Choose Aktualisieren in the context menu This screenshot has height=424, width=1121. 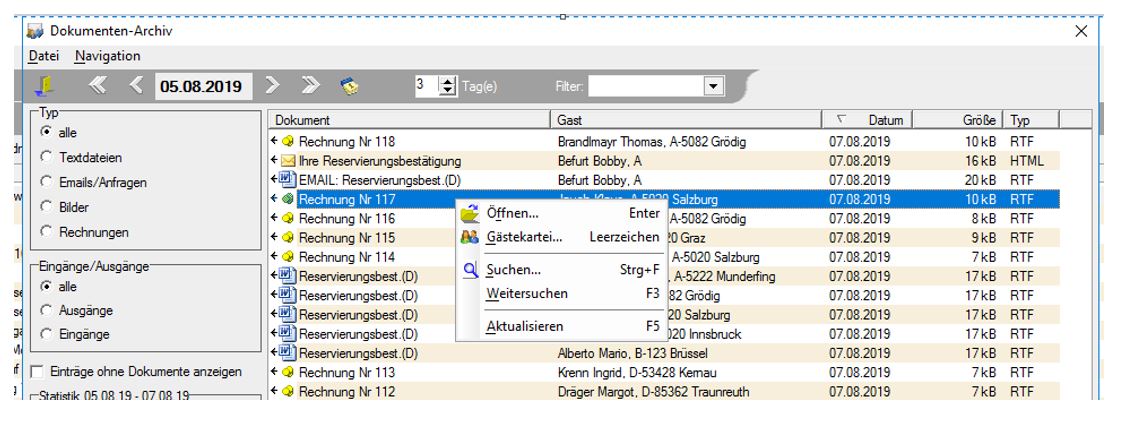tap(561, 326)
